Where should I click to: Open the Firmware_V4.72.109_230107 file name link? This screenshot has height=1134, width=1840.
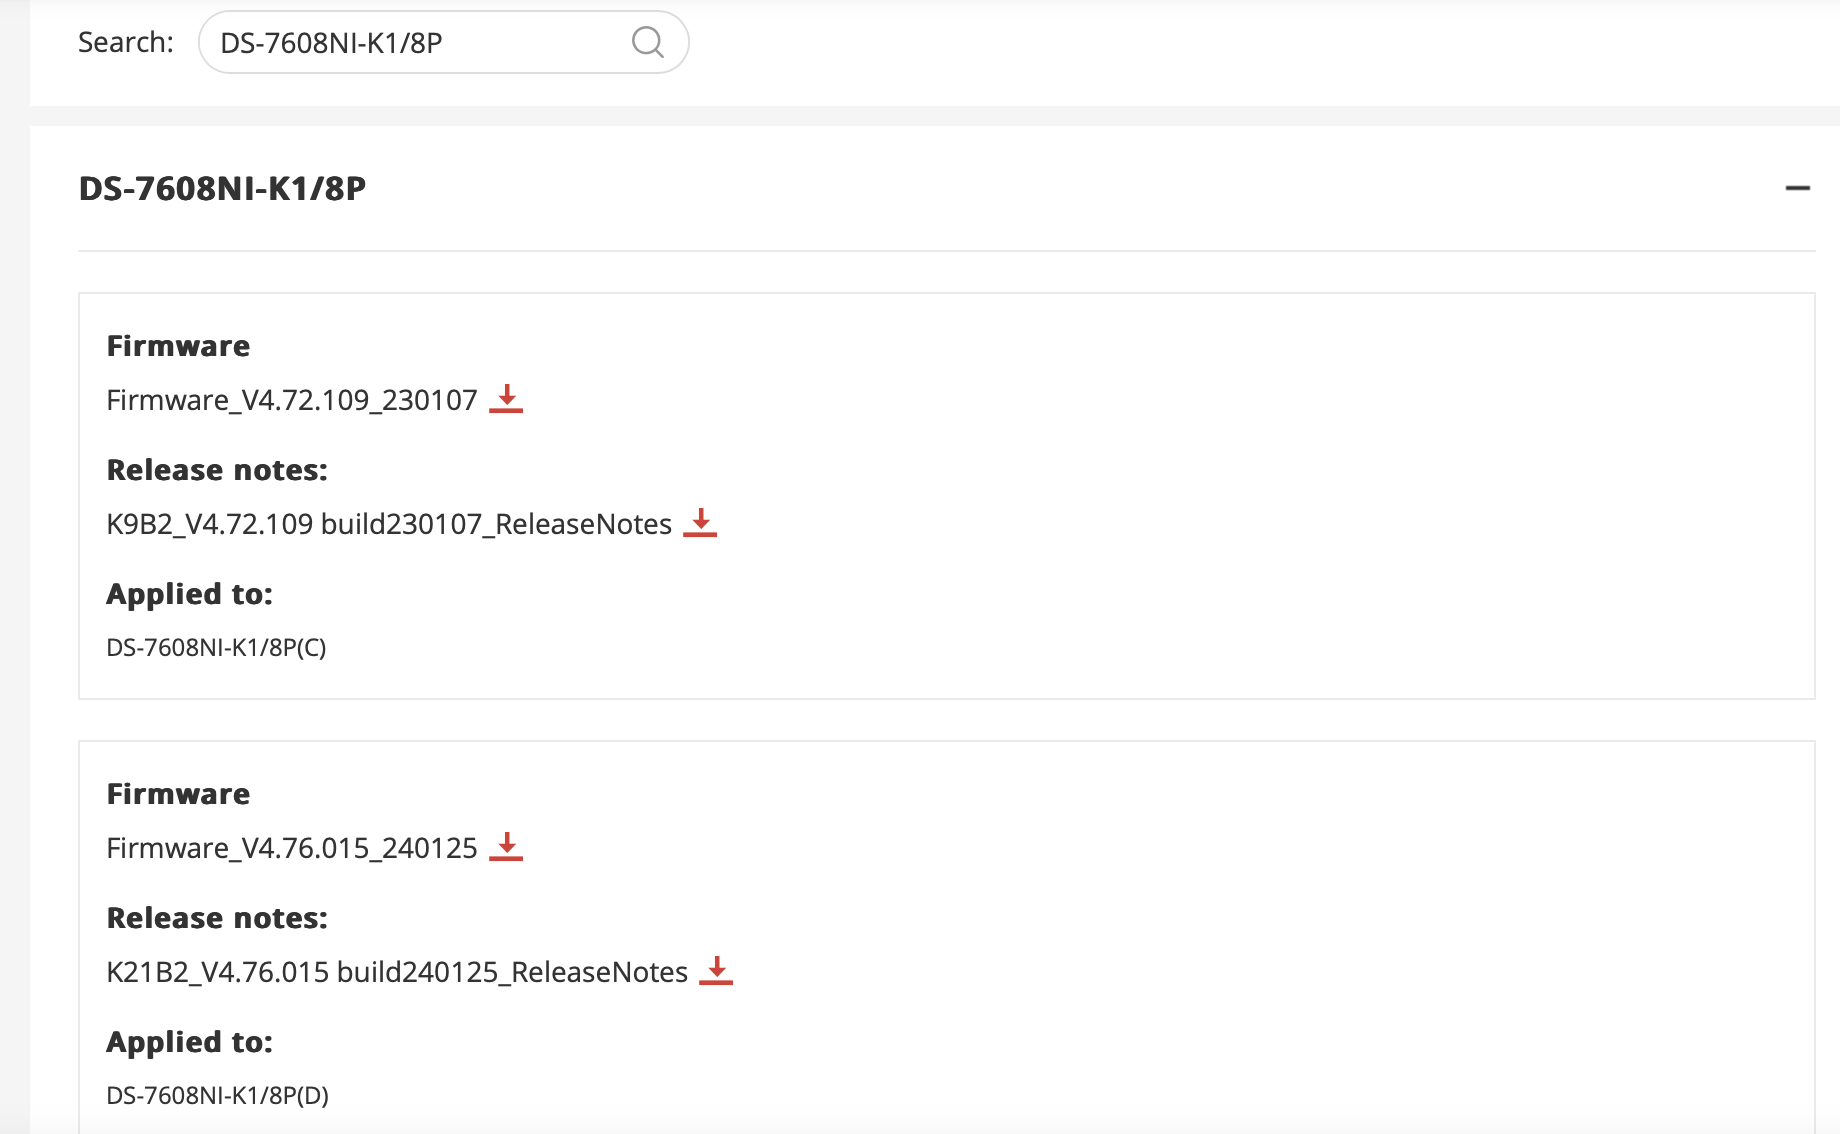pos(292,400)
